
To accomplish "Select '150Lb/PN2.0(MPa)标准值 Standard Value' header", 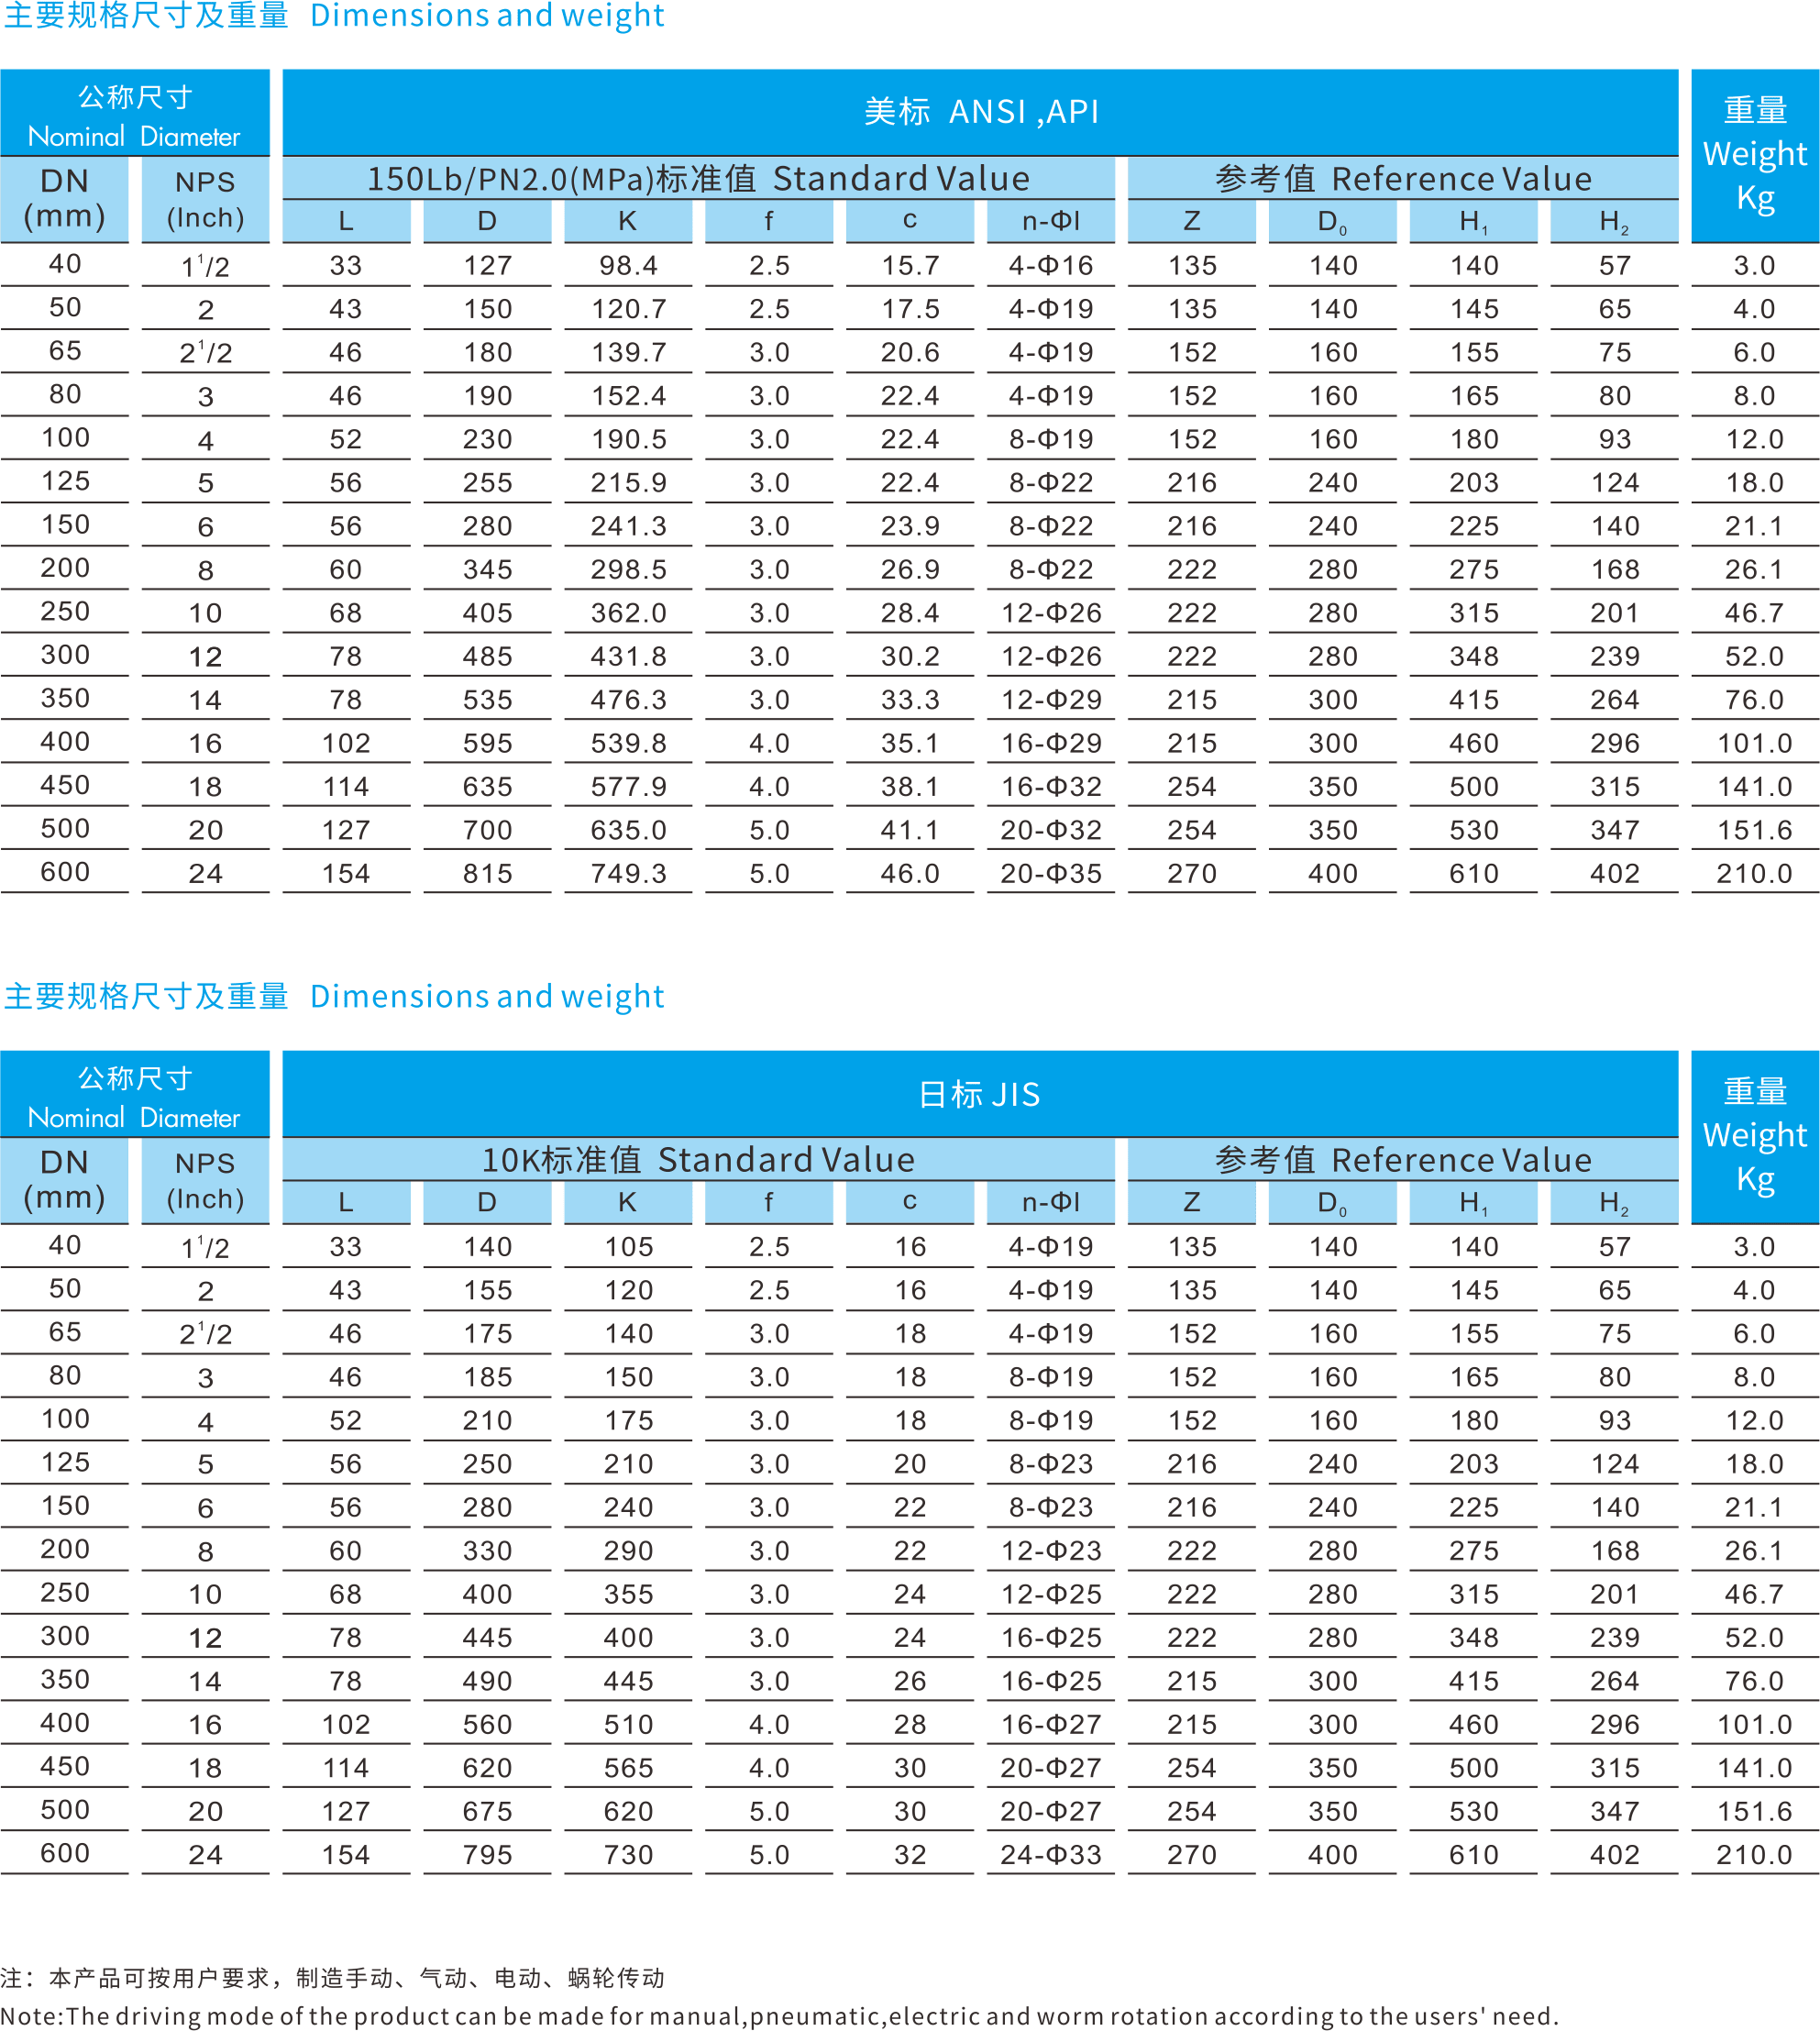I will pyautogui.click(x=698, y=178).
